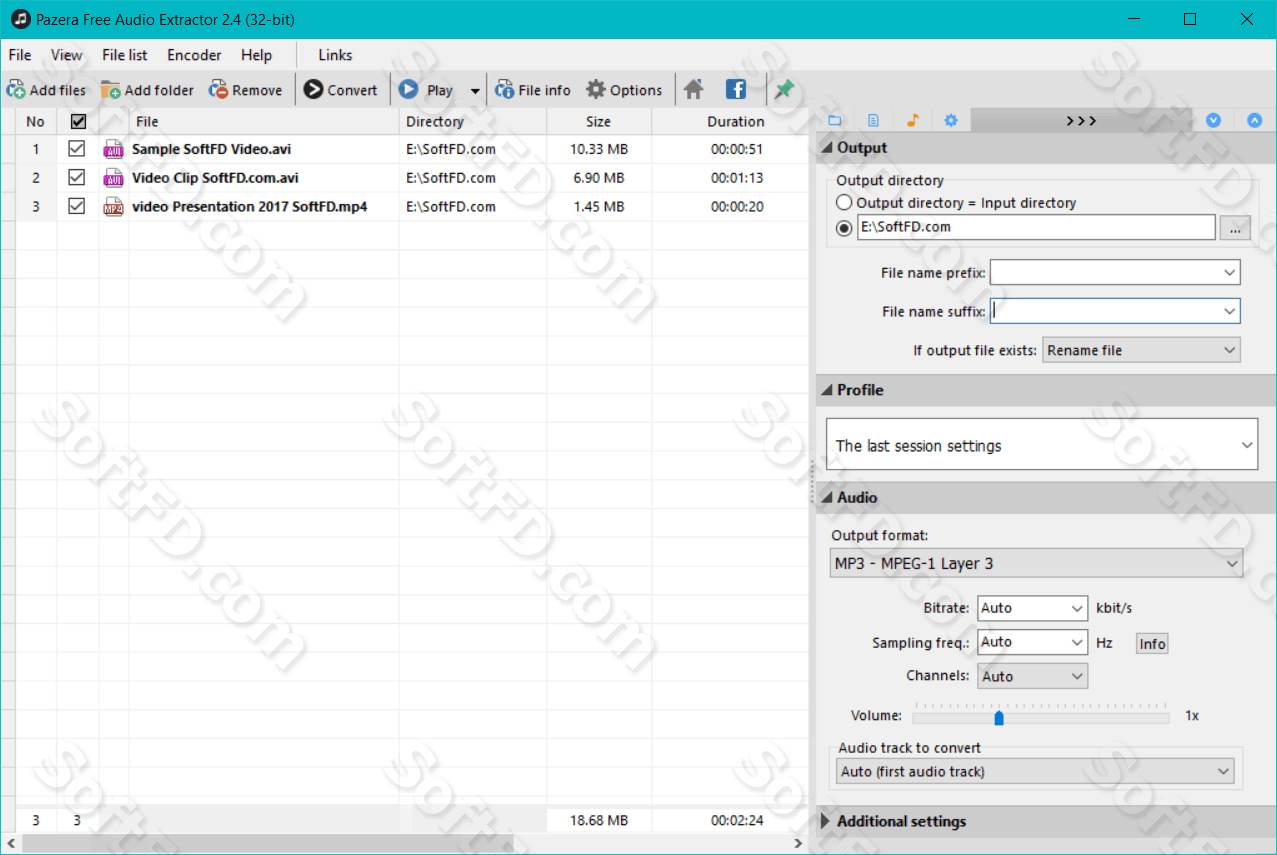Open the Encoder menu
The image size is (1277, 855).
194,55
